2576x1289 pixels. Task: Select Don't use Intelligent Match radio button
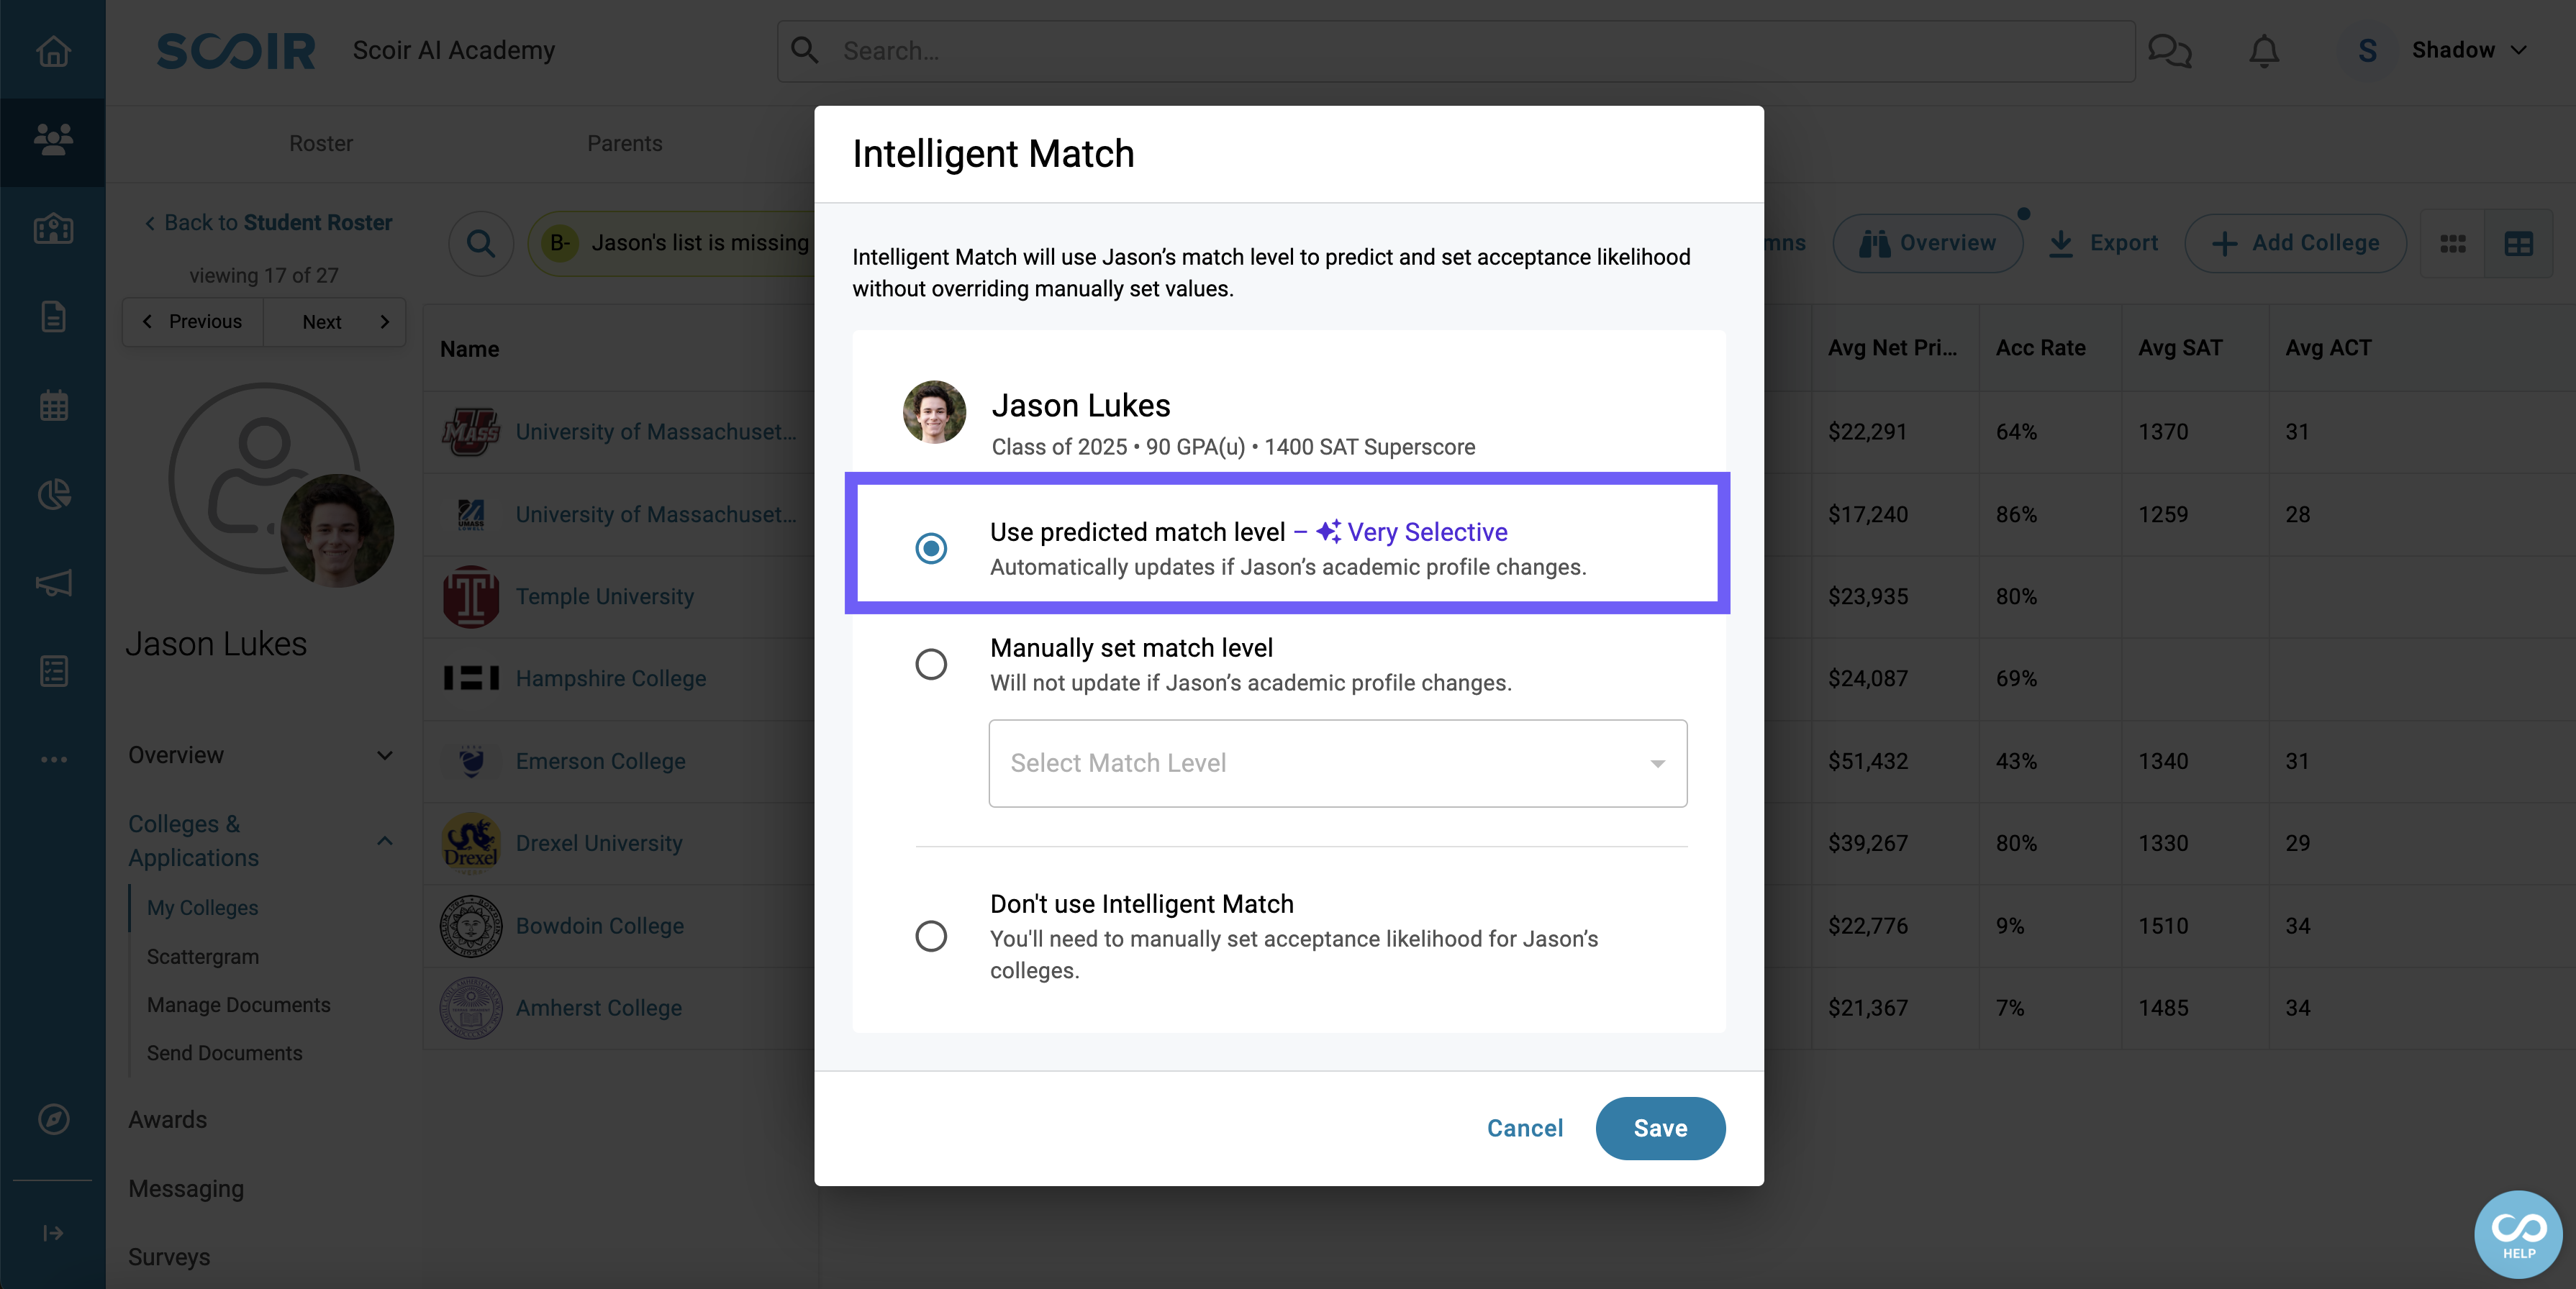pyautogui.click(x=930, y=934)
